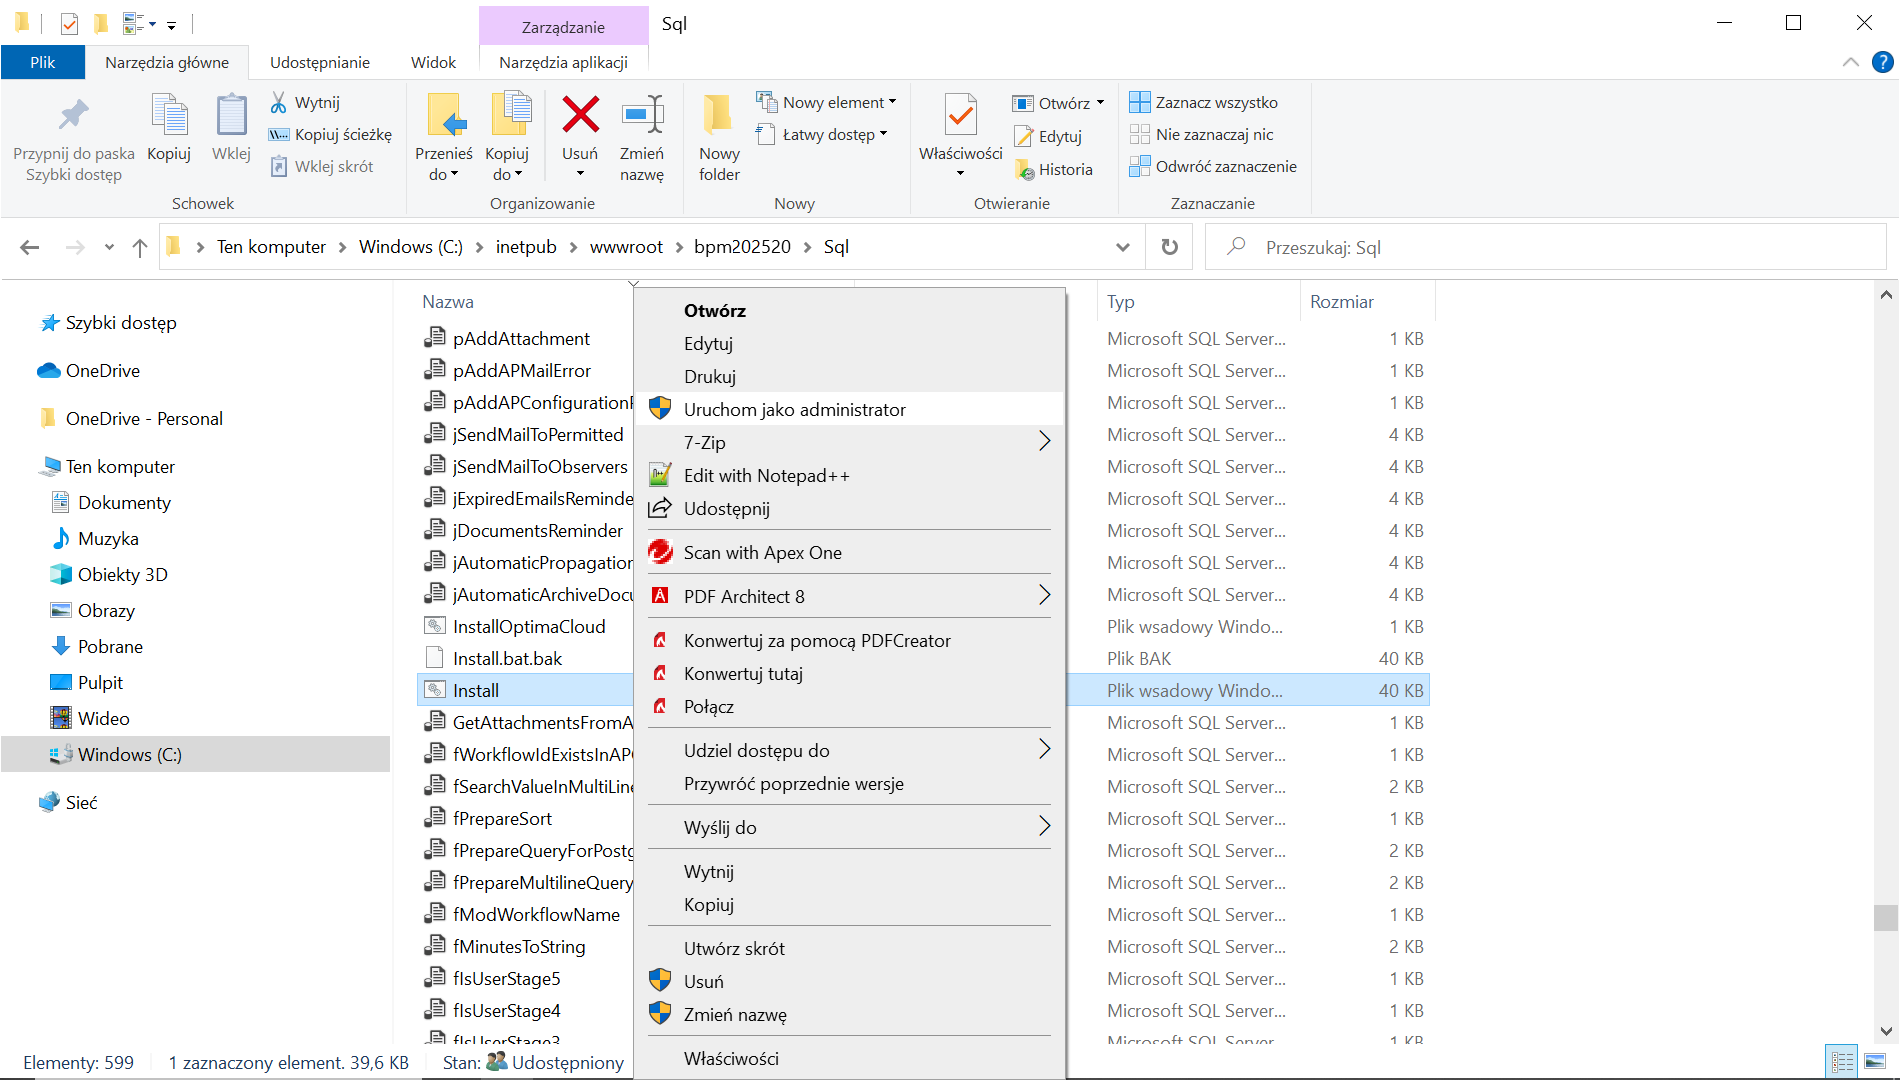Screen dimensions: 1900x1080
Task: Expand Wyślij do submenu
Action: tap(1044, 827)
